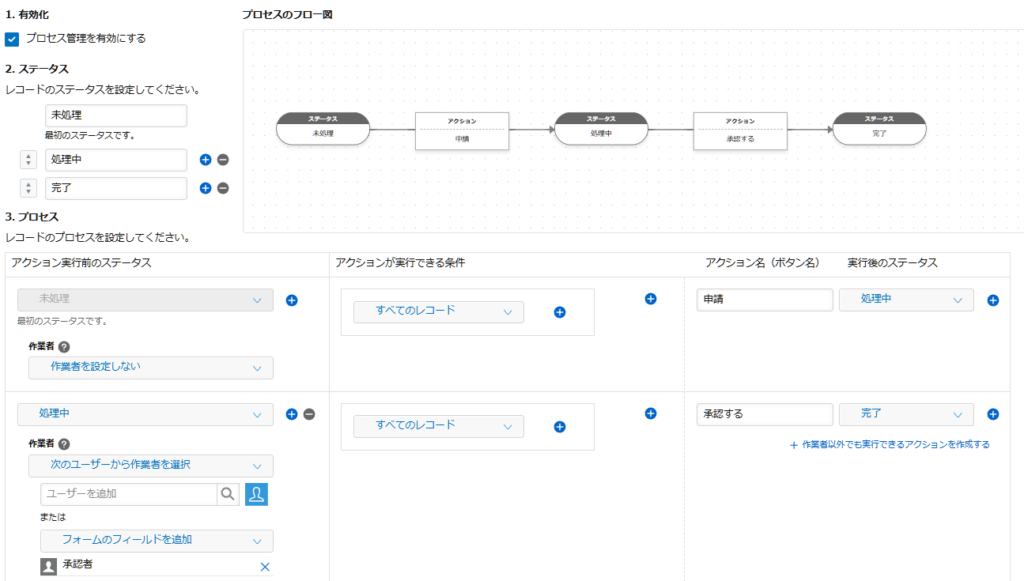The height and width of the screenshot is (581, 1024).
Task: Click reorder stepper beside 完了 status
Action: coord(30,188)
